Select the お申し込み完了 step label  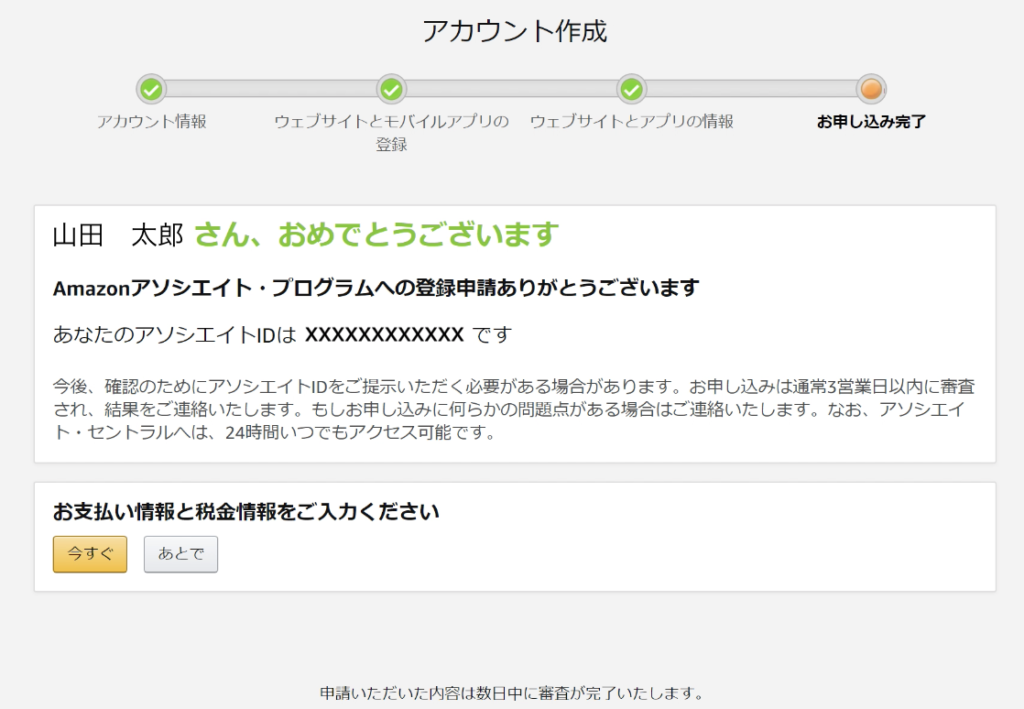[x=871, y=121]
